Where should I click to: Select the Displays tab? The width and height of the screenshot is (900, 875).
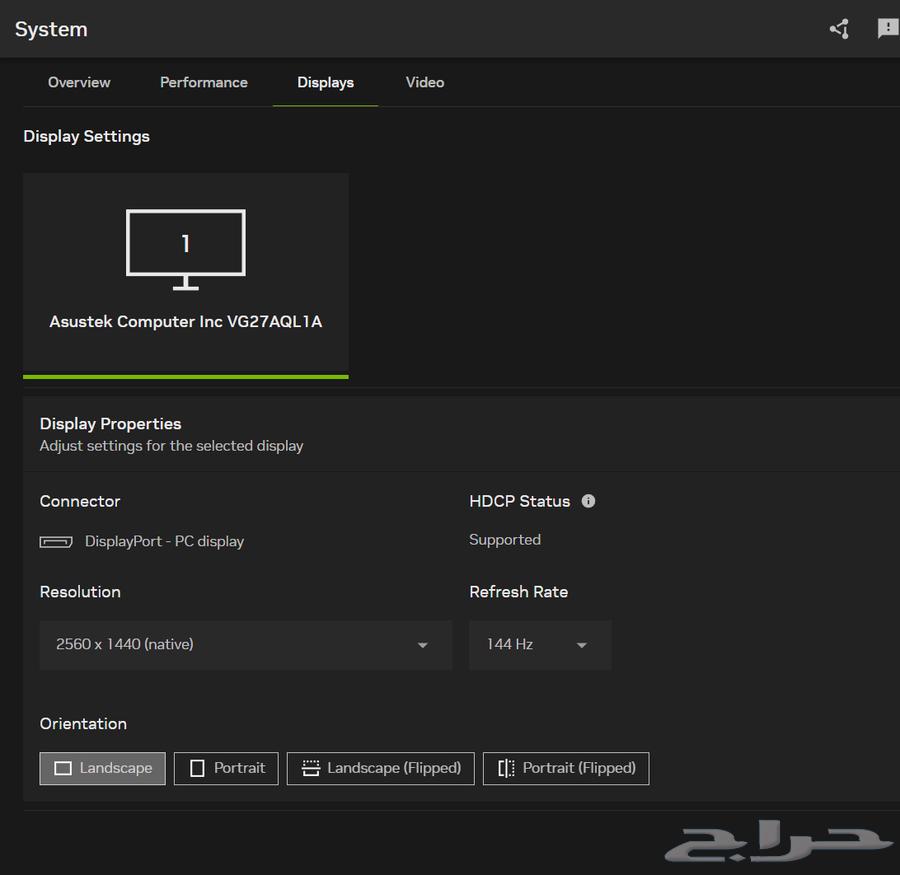325,83
